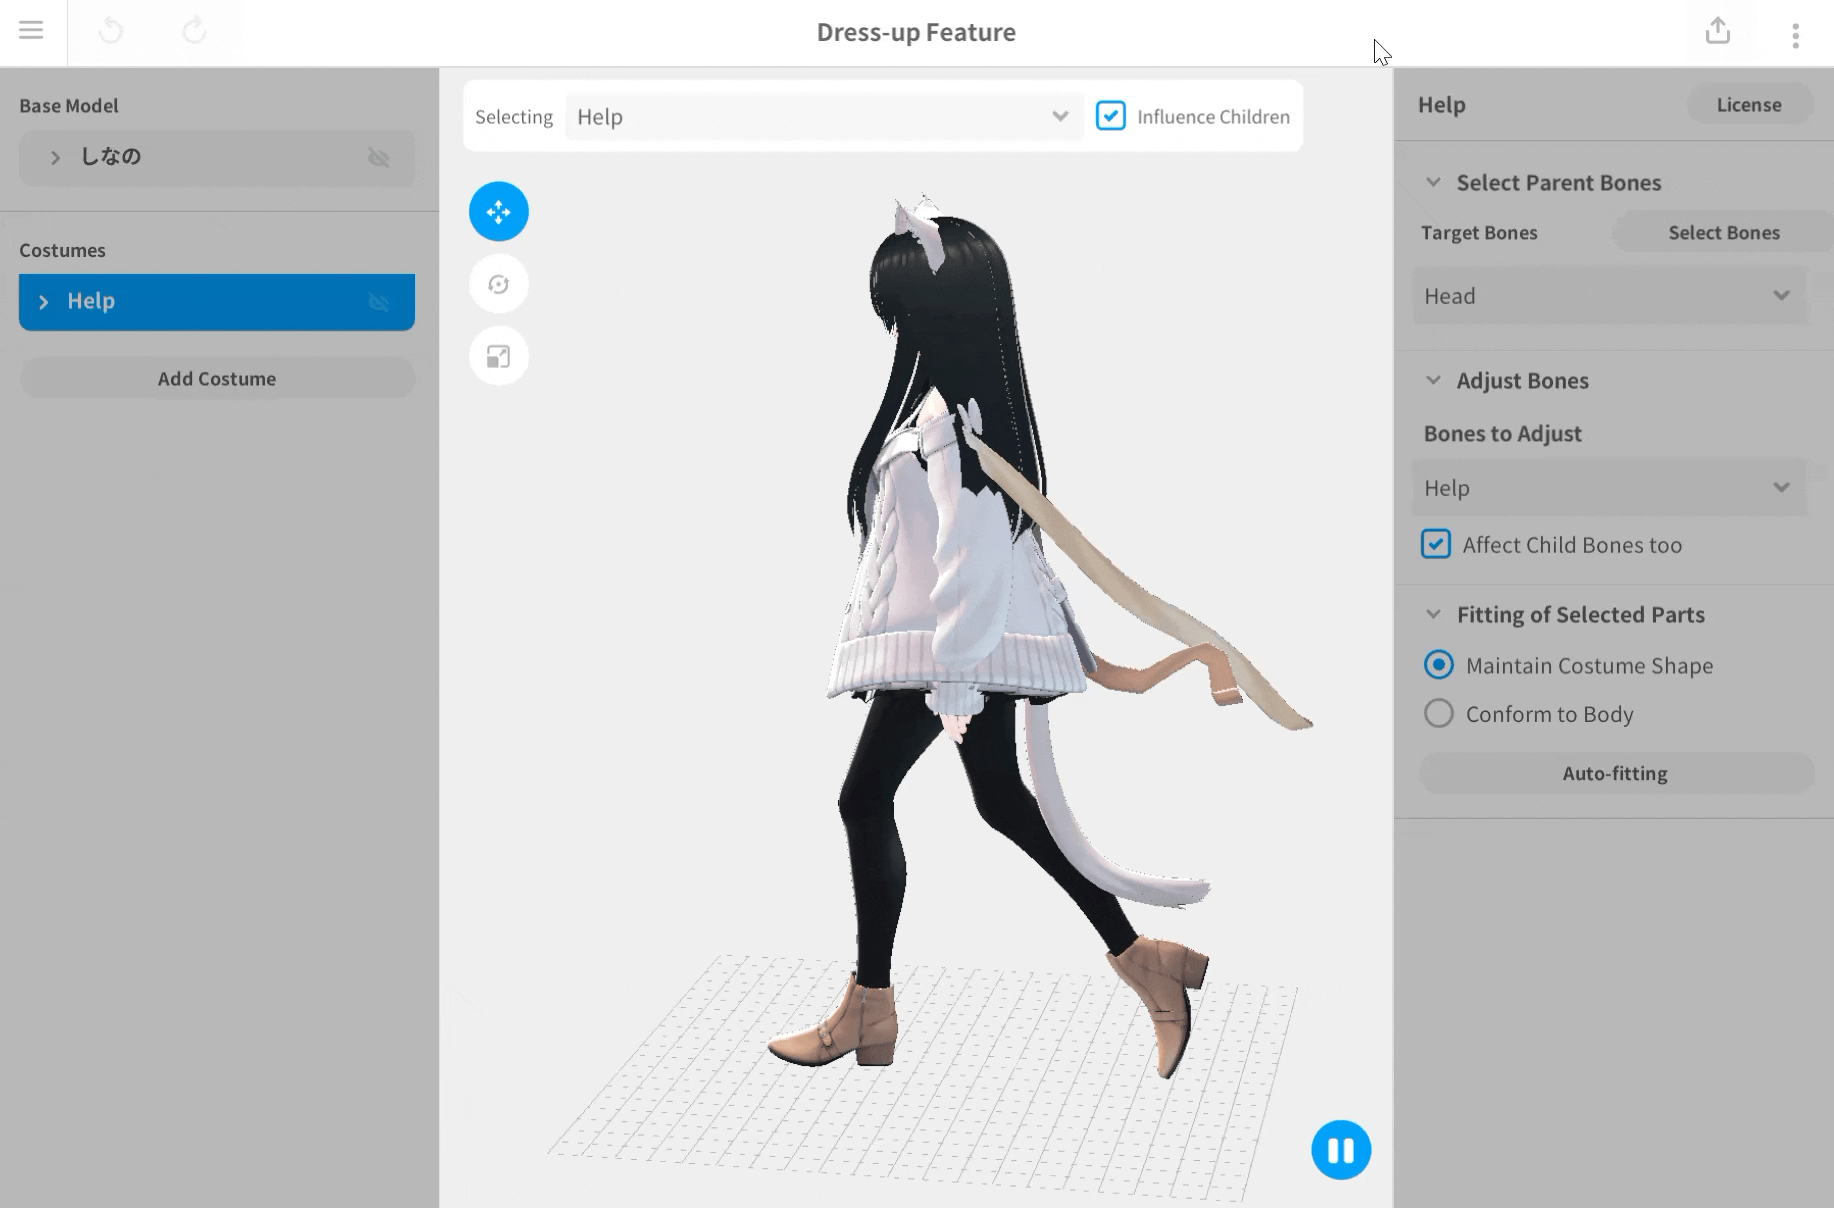This screenshot has height=1208, width=1834.
Task: Click the Dress-up Feature title
Action: click(916, 32)
